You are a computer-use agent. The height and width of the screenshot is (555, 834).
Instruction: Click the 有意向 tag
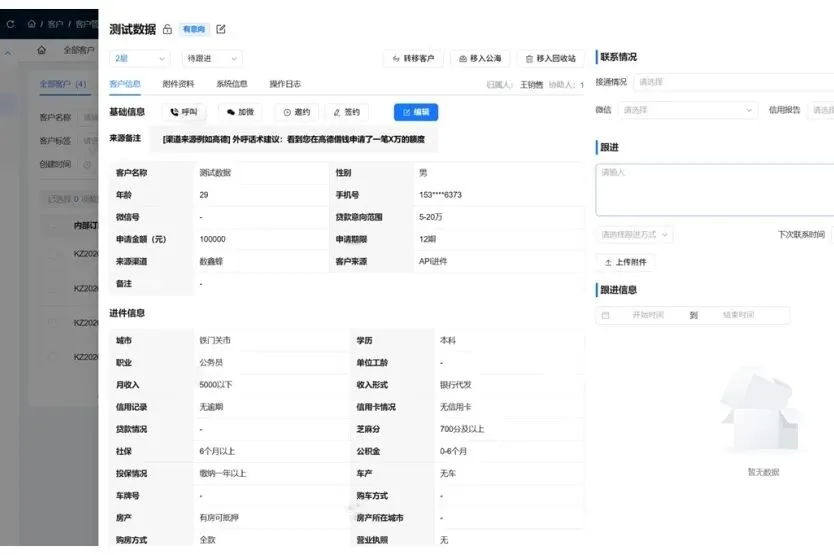click(x=194, y=29)
